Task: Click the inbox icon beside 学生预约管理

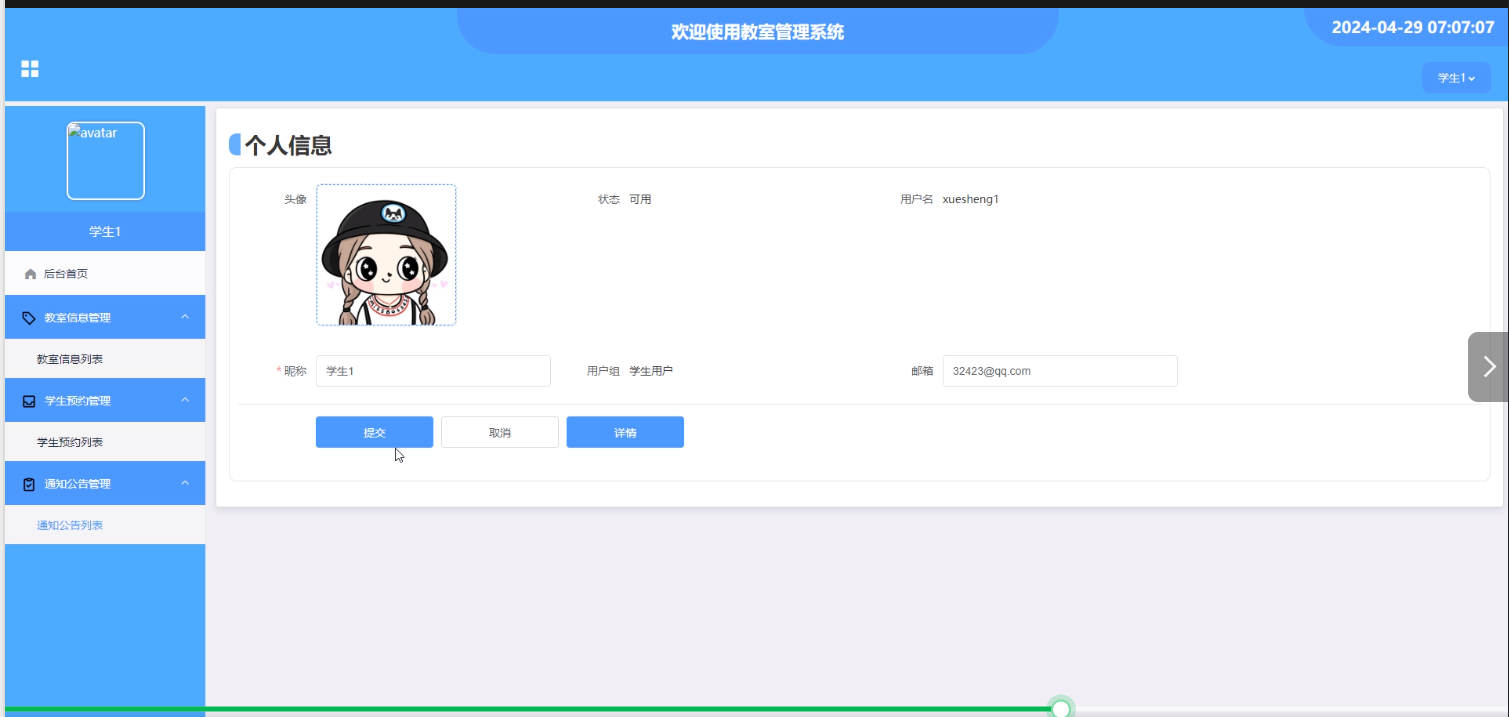Action: point(29,401)
